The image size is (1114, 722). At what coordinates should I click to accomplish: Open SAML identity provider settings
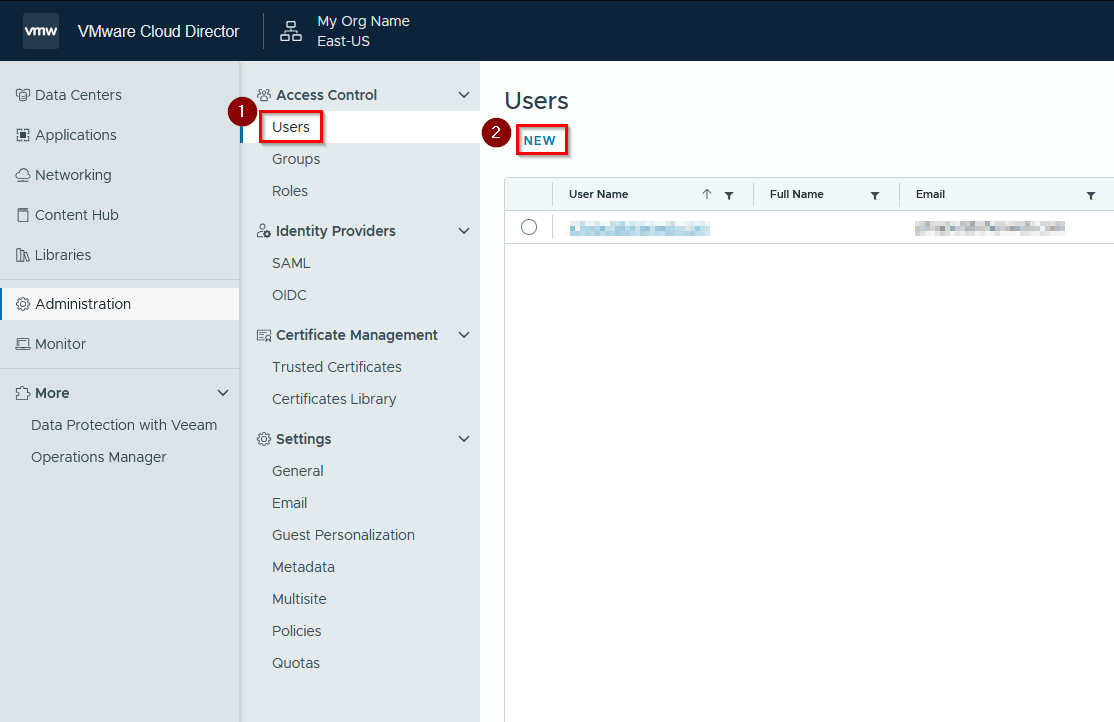[291, 263]
